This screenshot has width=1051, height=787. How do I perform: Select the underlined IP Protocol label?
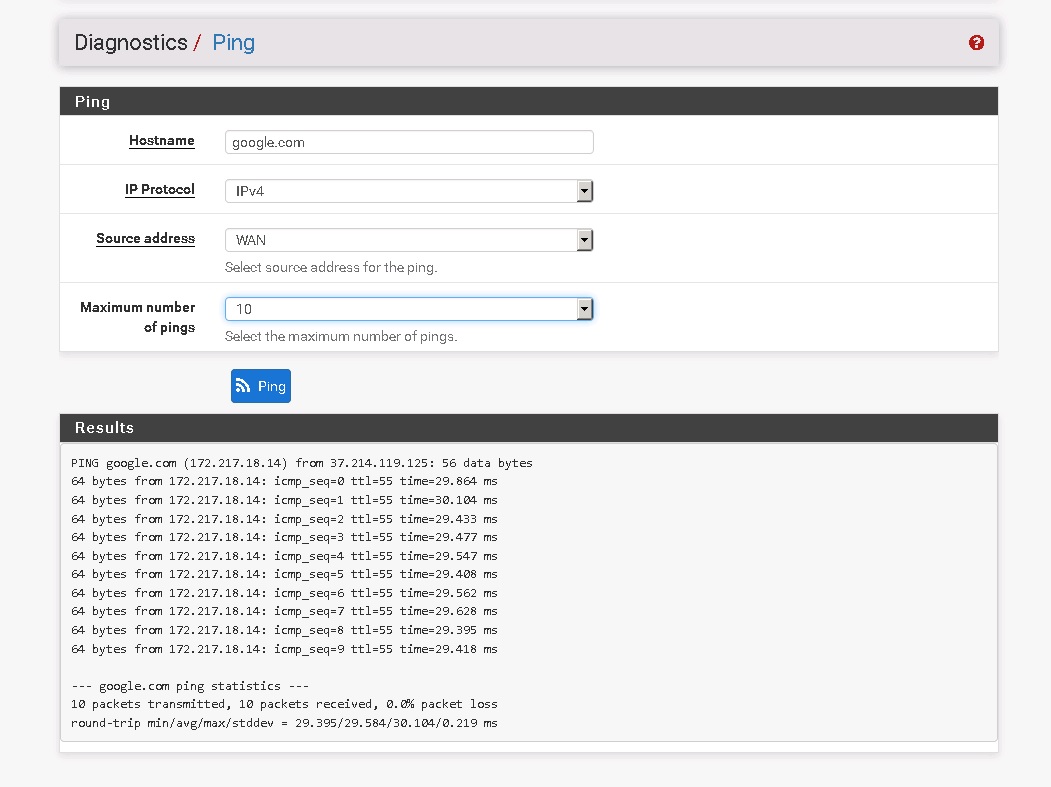[x=159, y=190]
